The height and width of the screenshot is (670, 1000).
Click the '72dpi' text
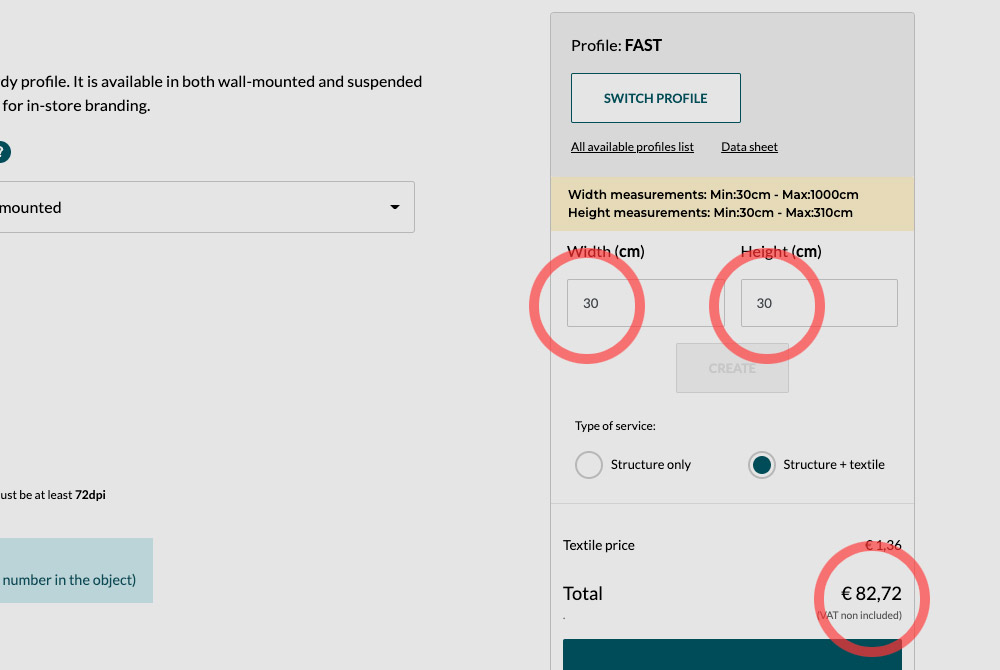click(90, 495)
